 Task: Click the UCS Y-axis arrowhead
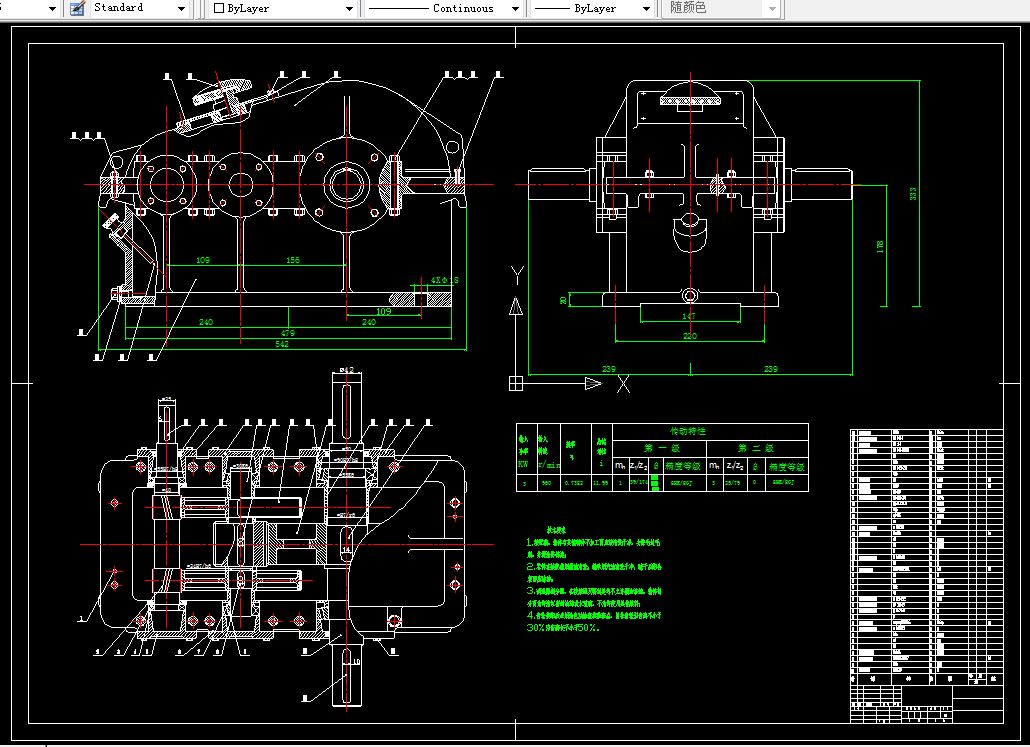coord(516,306)
